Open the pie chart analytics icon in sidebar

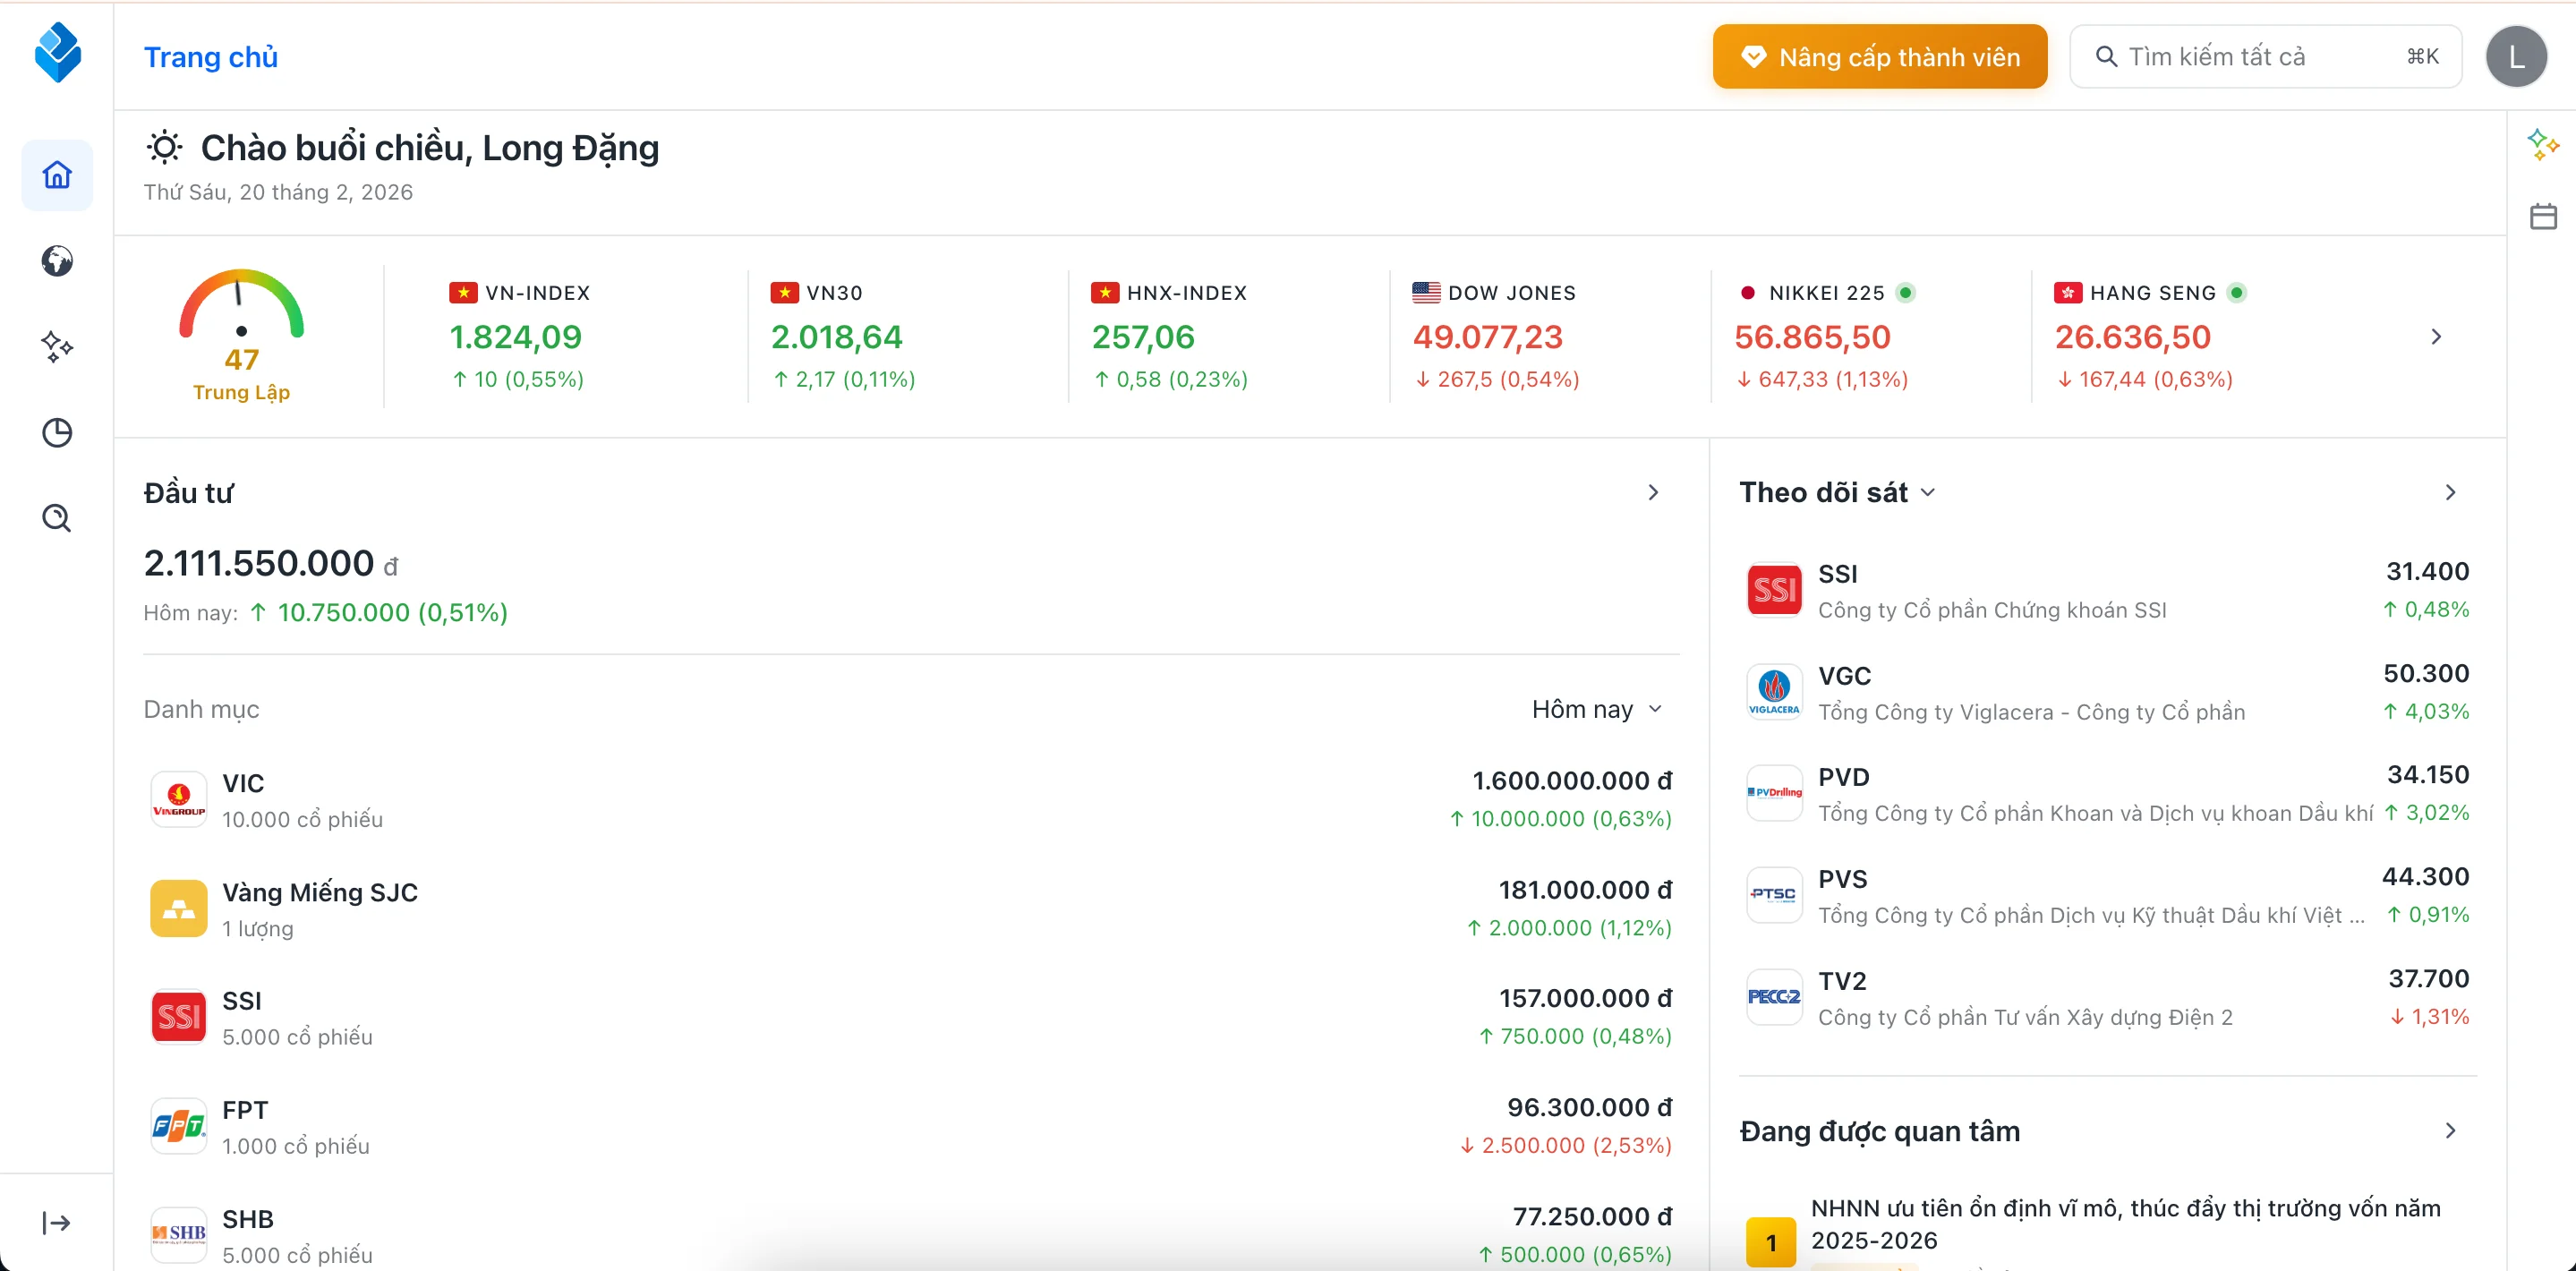[56, 433]
